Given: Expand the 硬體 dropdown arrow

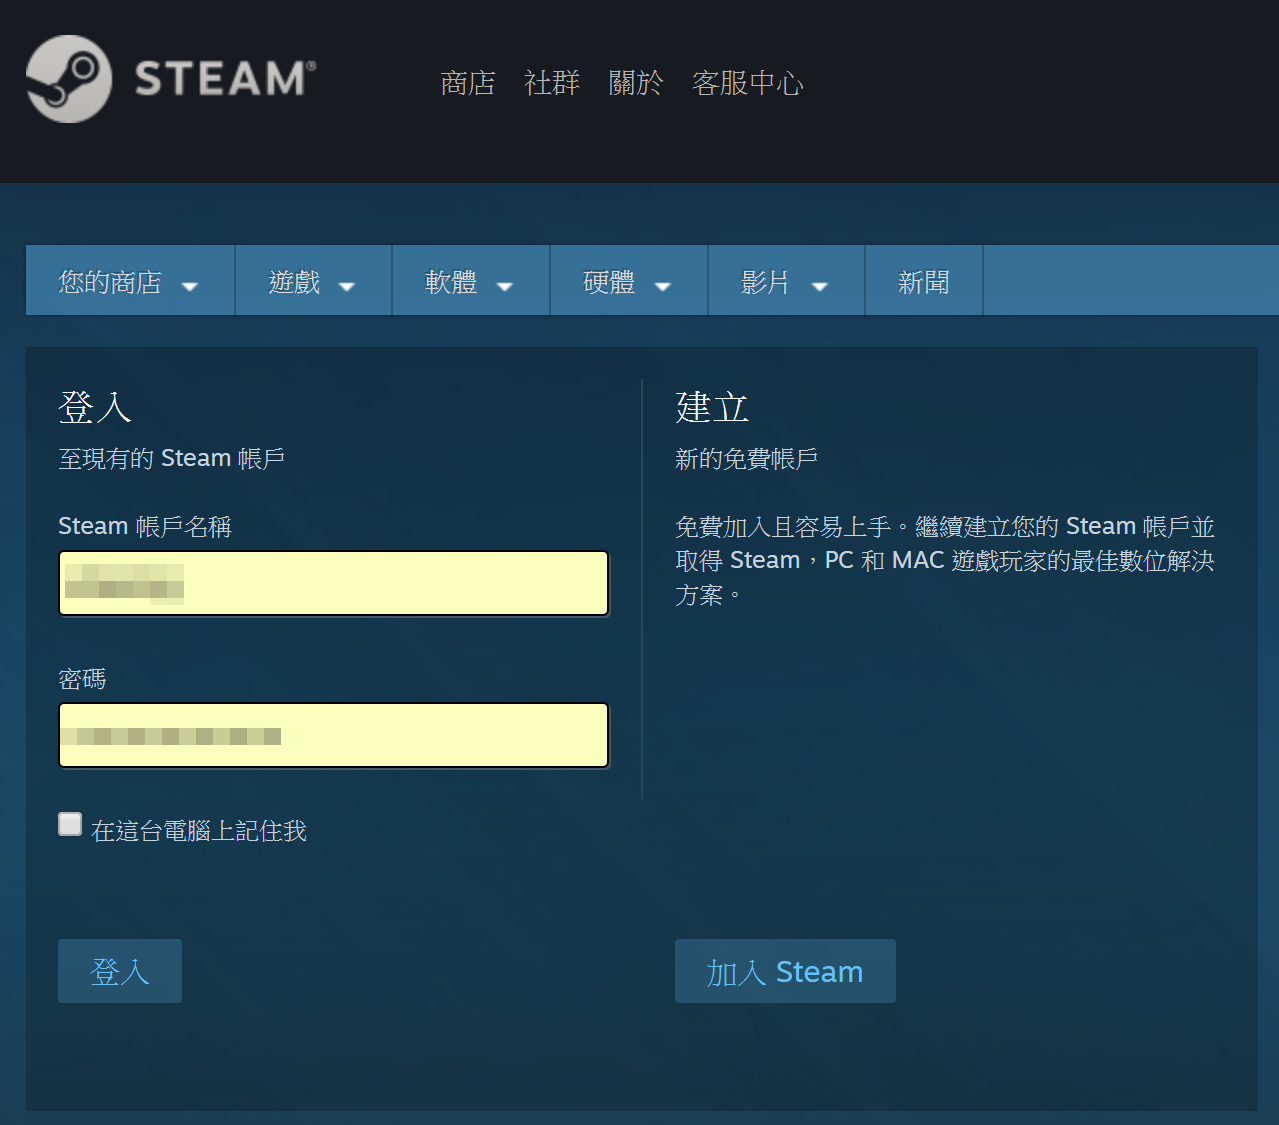Looking at the screenshot, I should pos(662,286).
